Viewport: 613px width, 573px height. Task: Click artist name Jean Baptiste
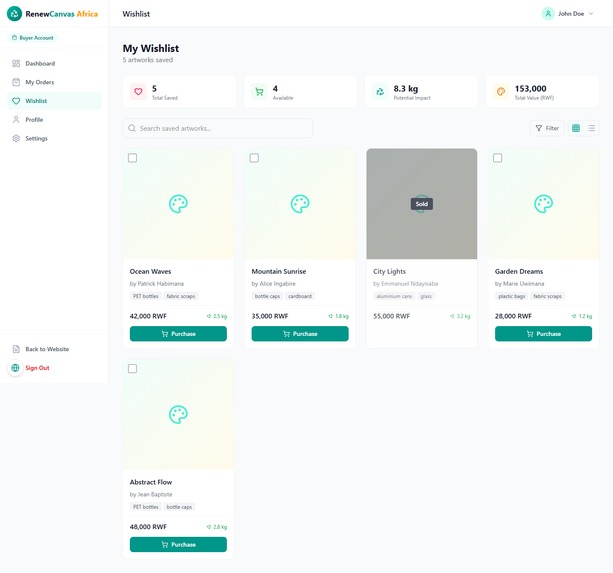click(x=155, y=494)
